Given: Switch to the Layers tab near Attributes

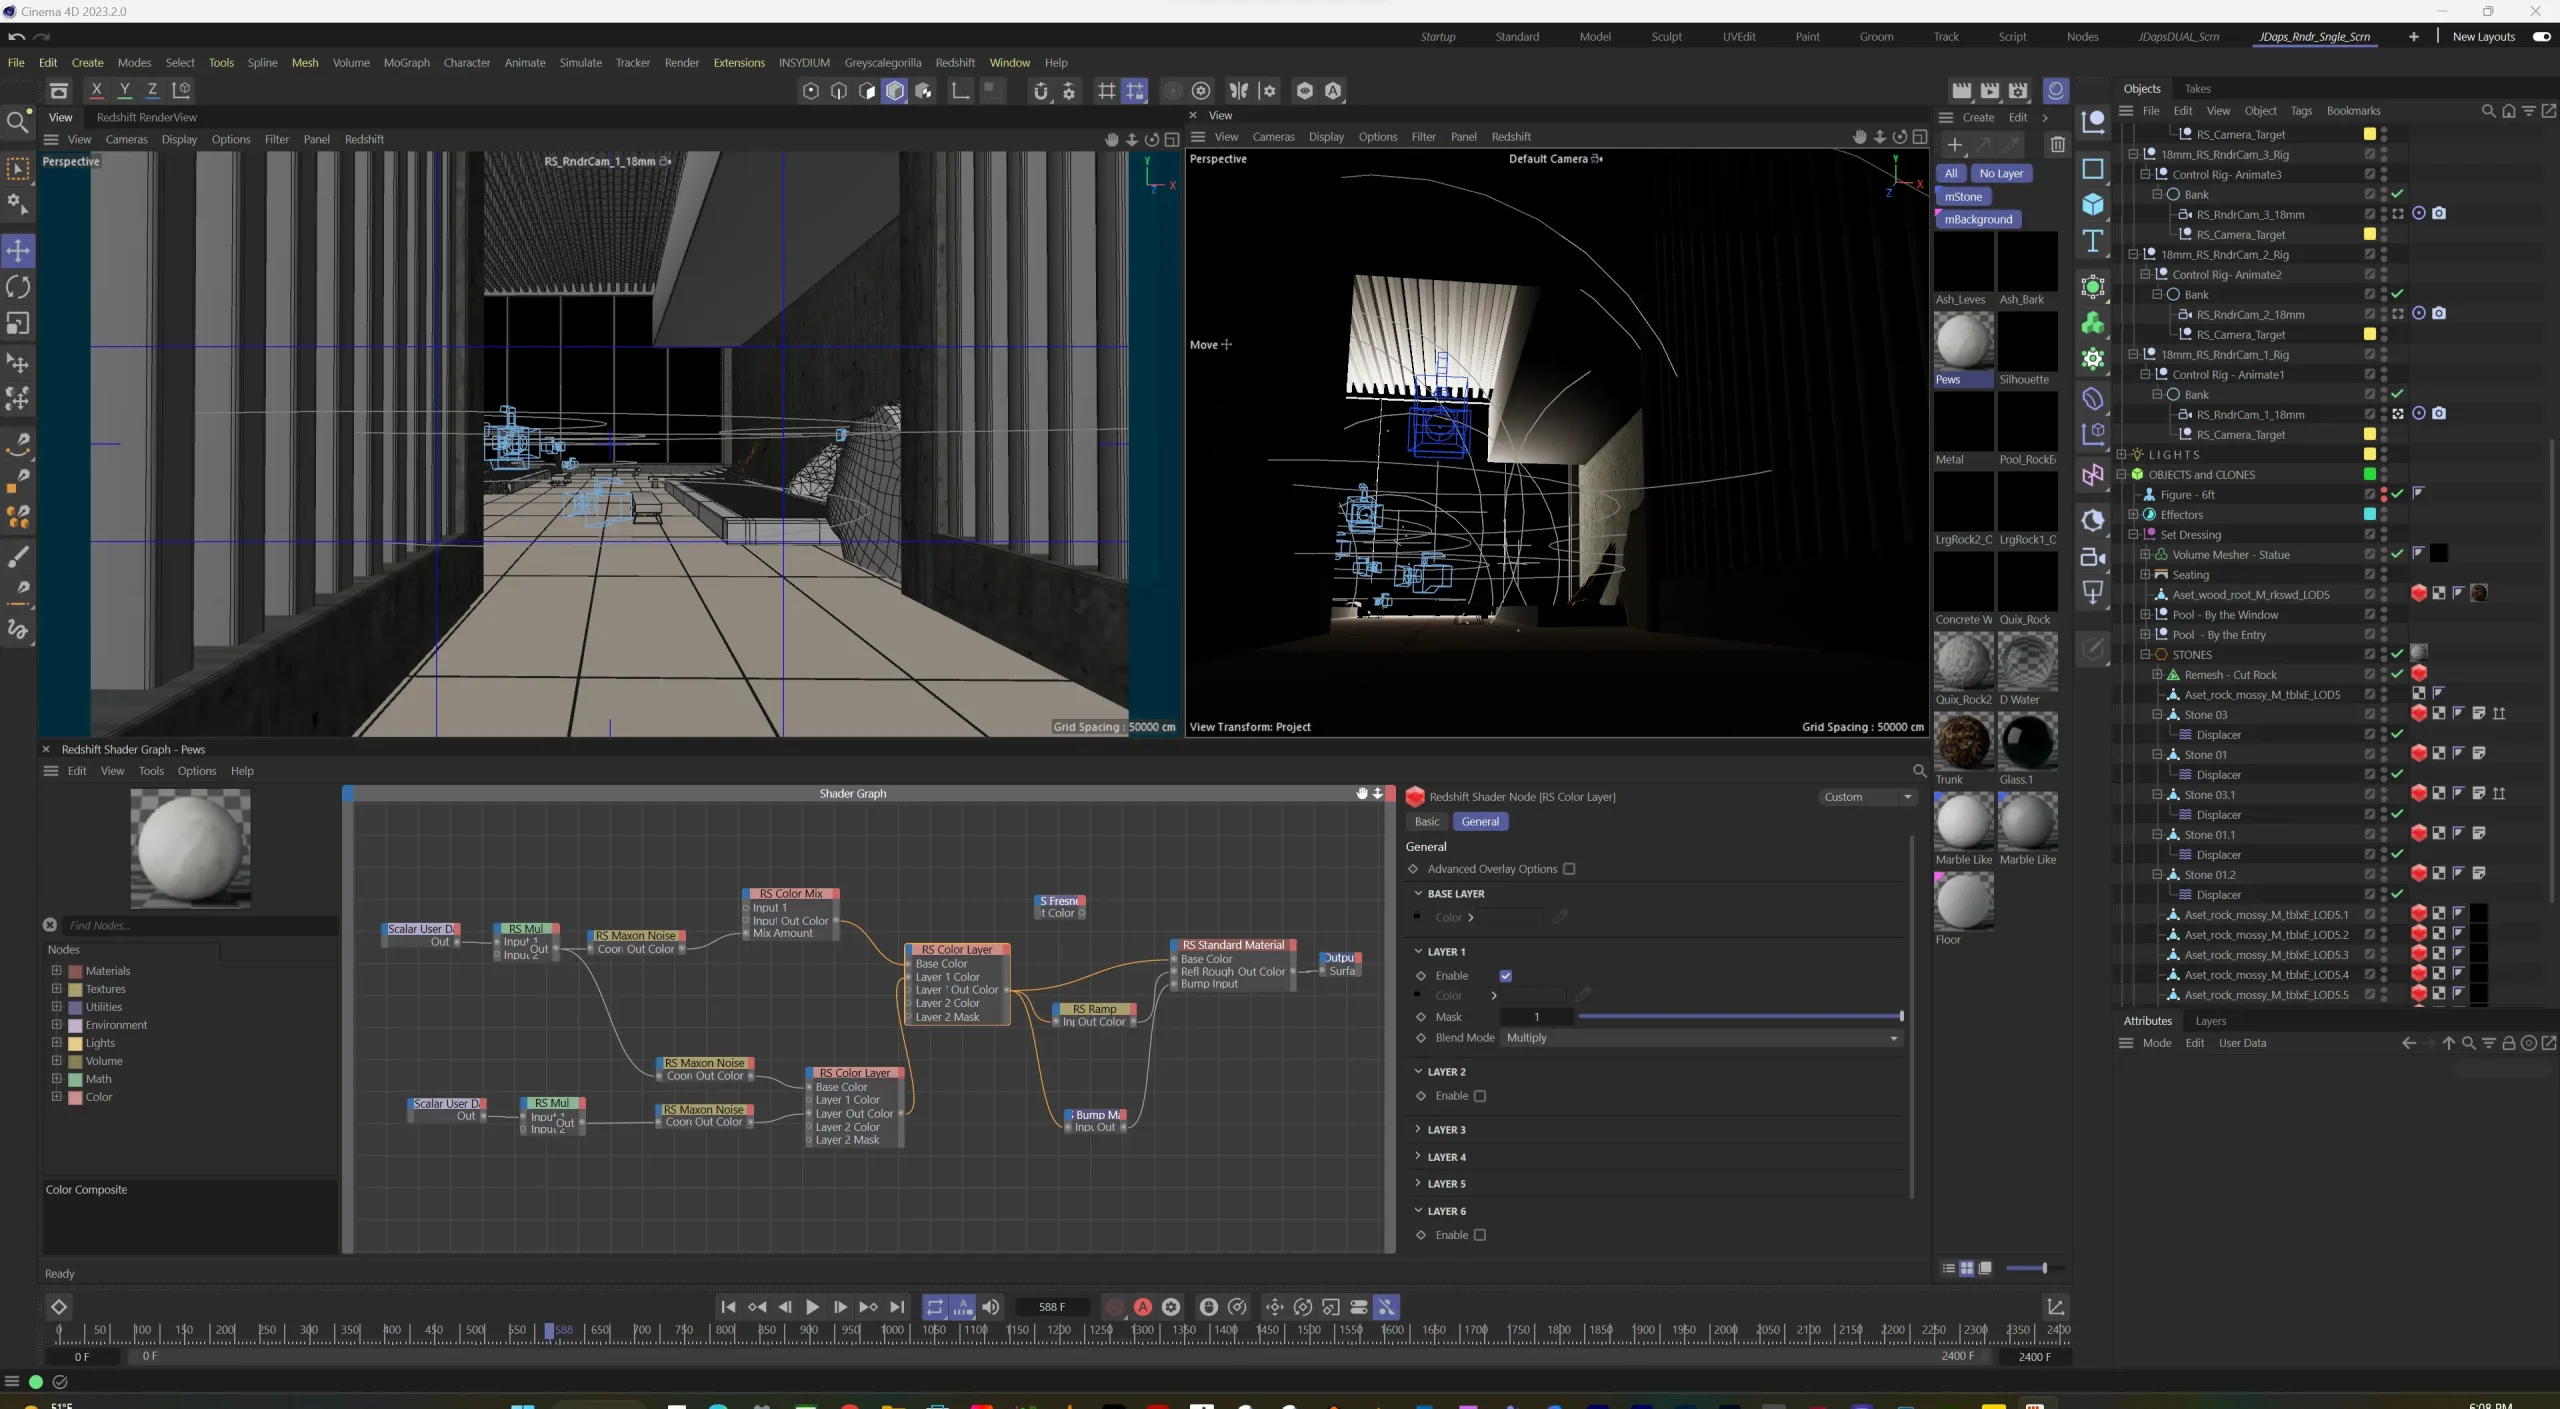Looking at the screenshot, I should [x=2210, y=1021].
